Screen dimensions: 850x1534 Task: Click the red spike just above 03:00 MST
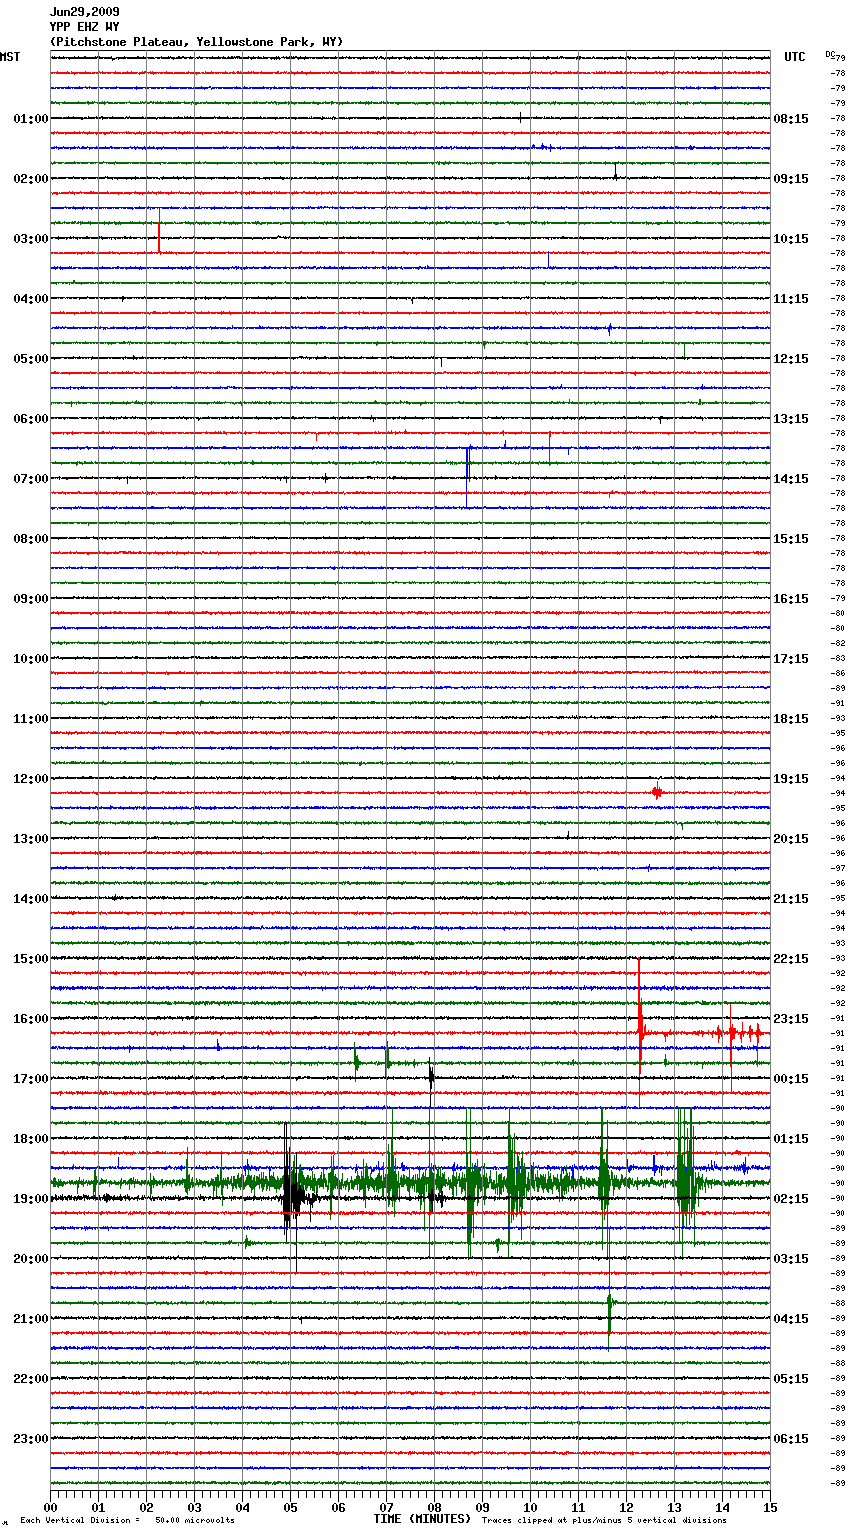click(x=159, y=232)
